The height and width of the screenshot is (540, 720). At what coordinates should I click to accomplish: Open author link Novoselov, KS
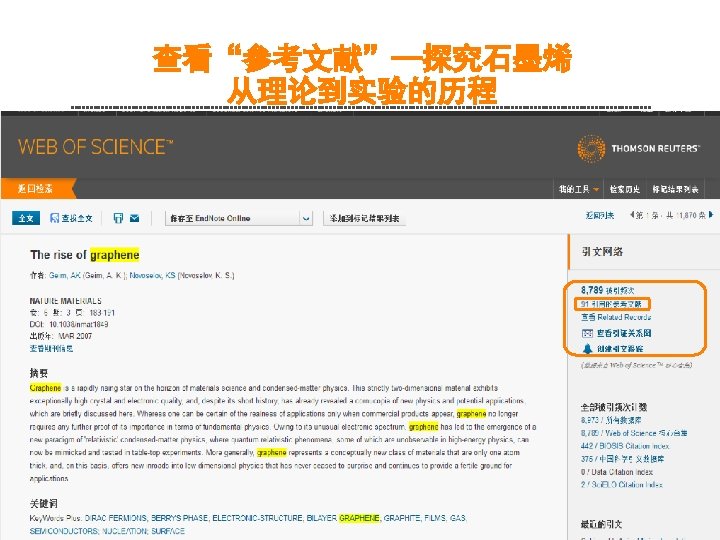tap(152, 276)
